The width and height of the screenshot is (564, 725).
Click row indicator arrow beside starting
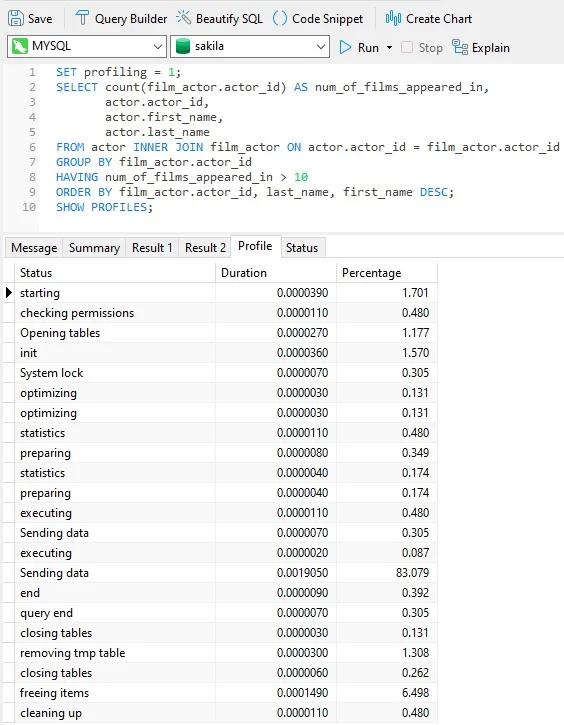click(8, 293)
